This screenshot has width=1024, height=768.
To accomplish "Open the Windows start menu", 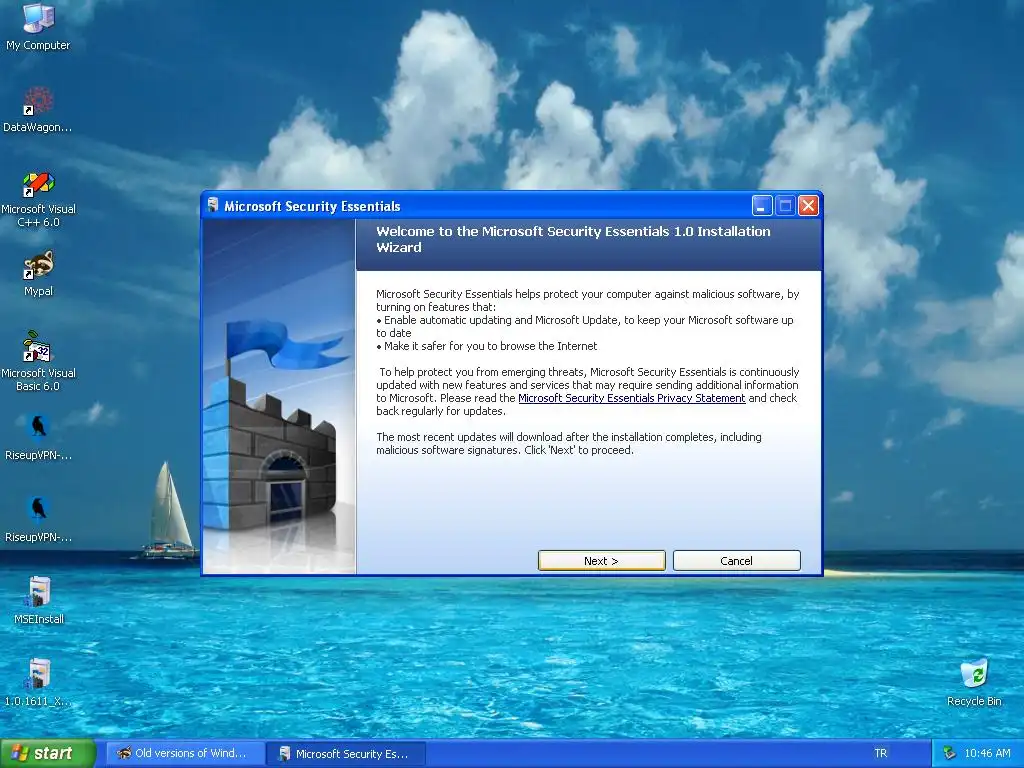I will [48, 754].
